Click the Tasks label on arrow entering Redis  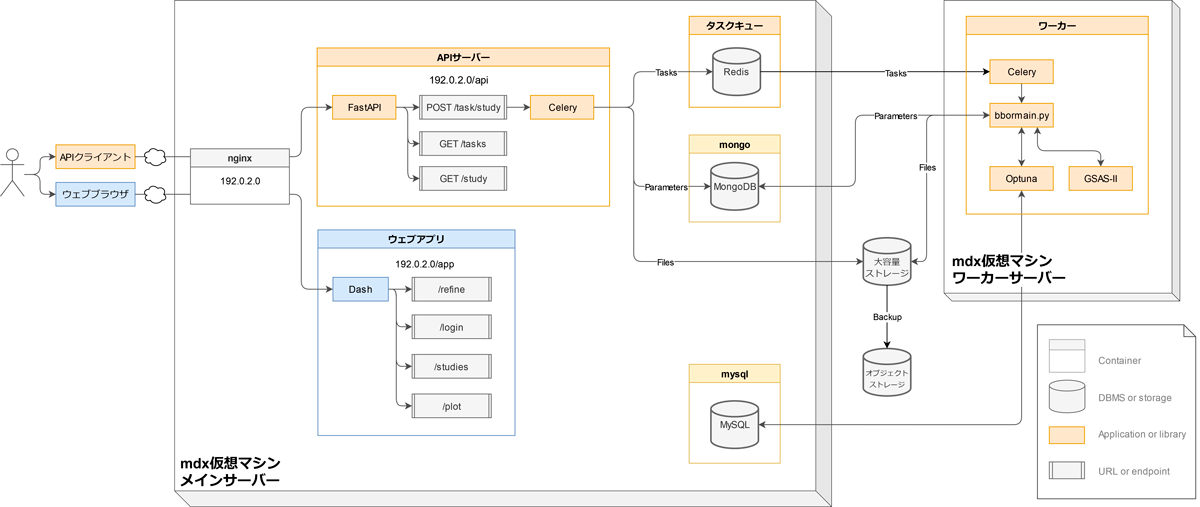667,72
